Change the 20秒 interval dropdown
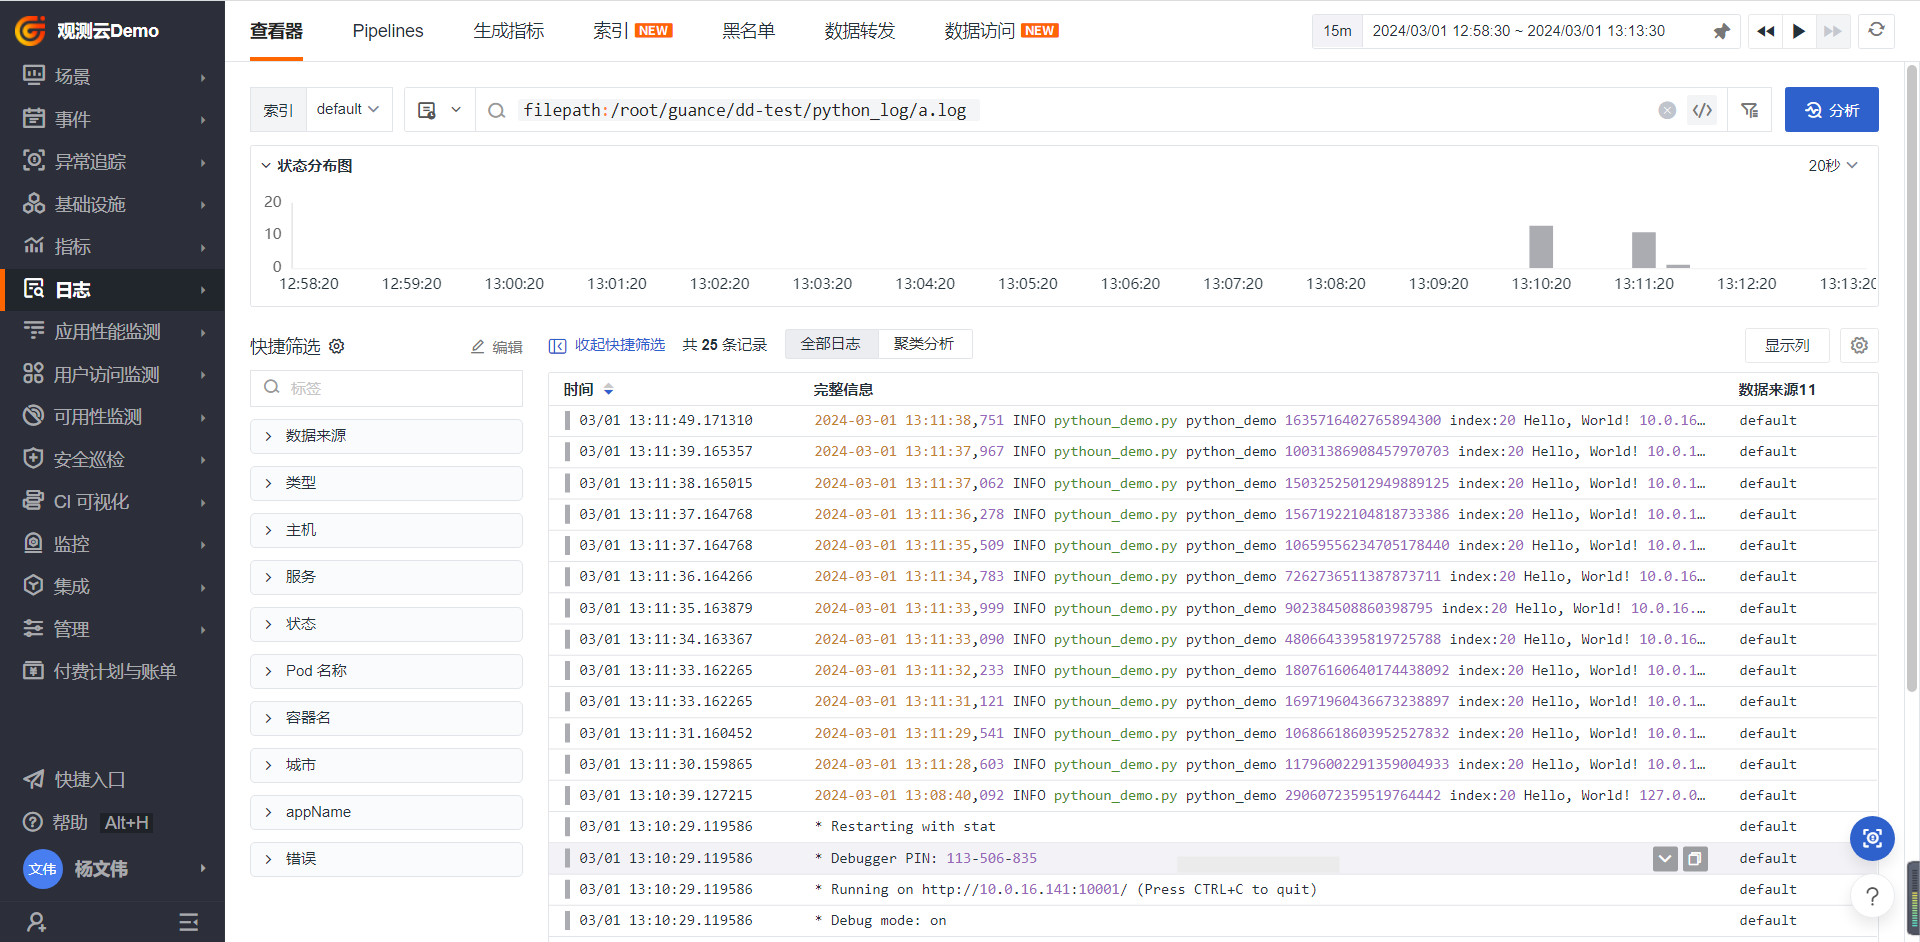Screen dimensions: 1920x942 (1832, 165)
